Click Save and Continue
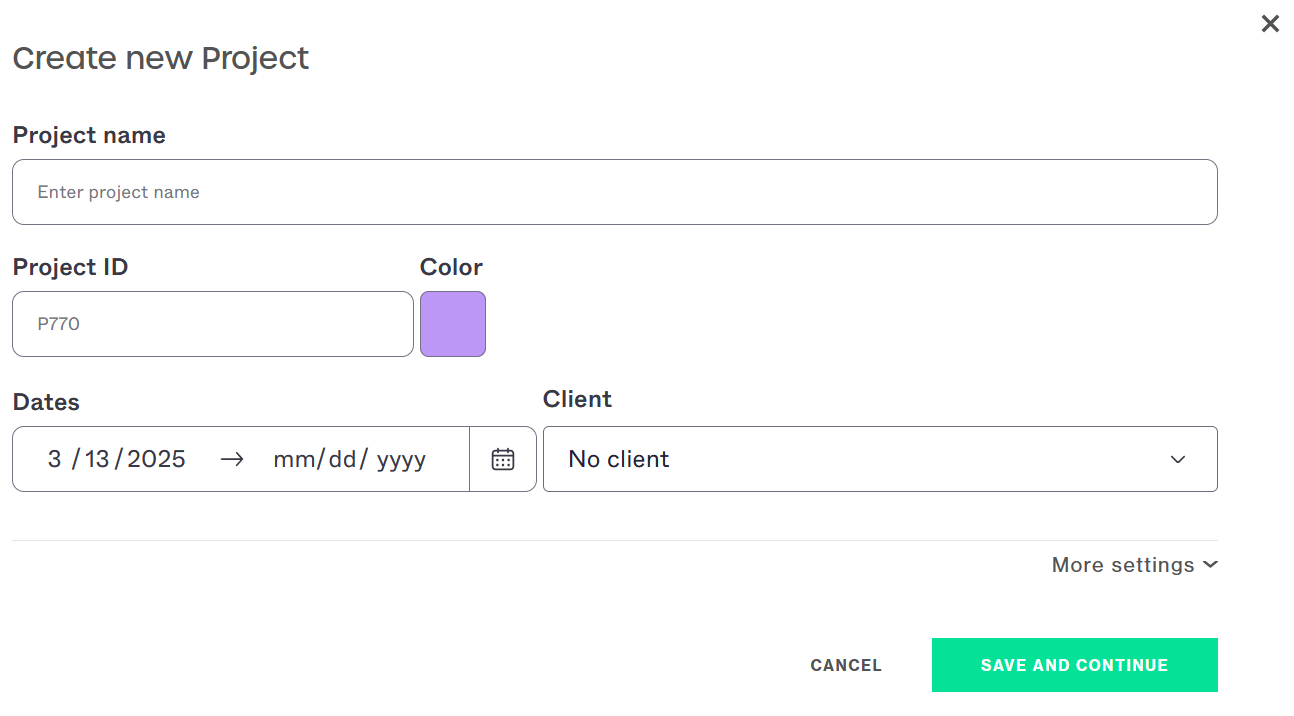Screen dimensions: 1294x716 click(1075, 665)
